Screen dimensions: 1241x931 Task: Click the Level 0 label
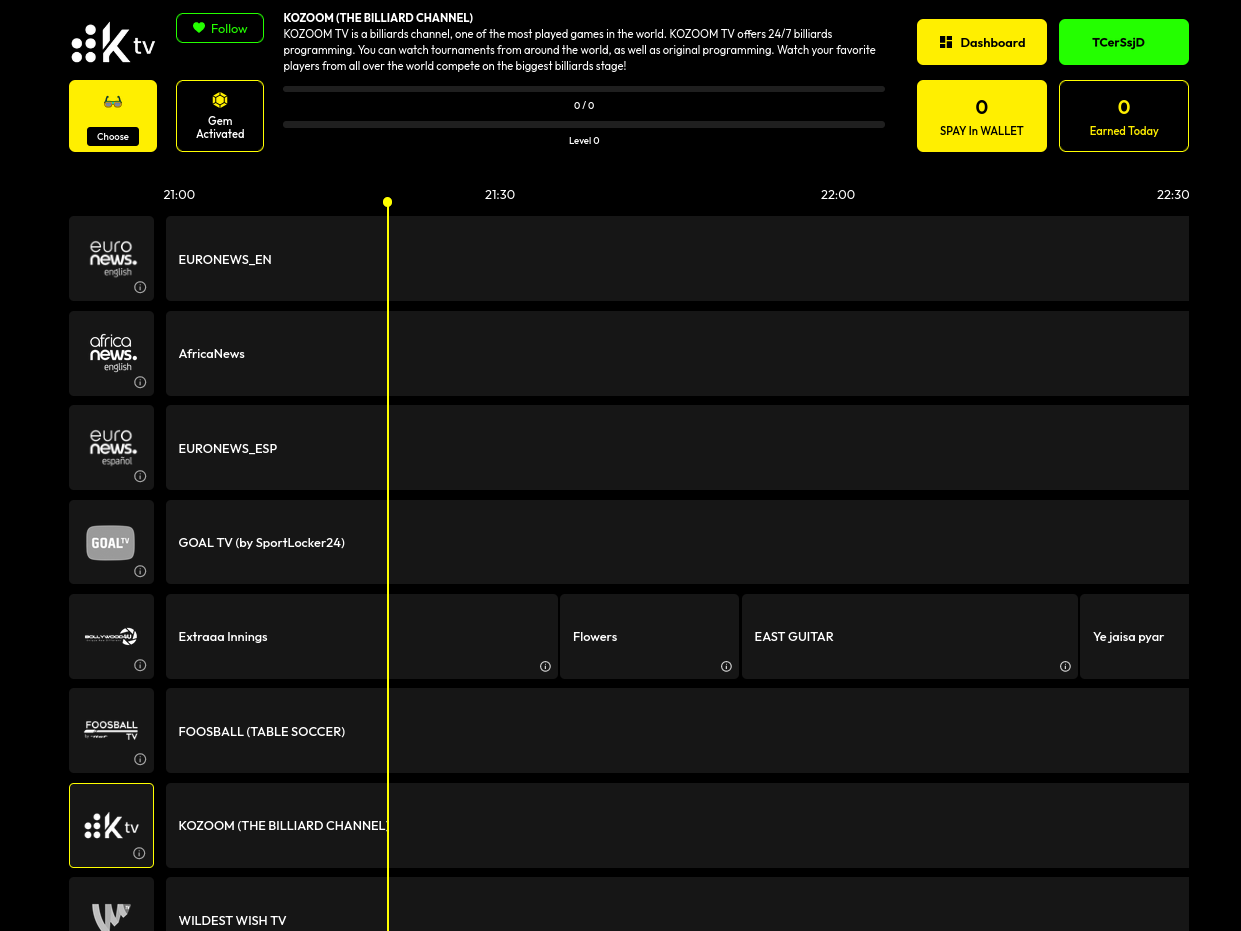(584, 141)
